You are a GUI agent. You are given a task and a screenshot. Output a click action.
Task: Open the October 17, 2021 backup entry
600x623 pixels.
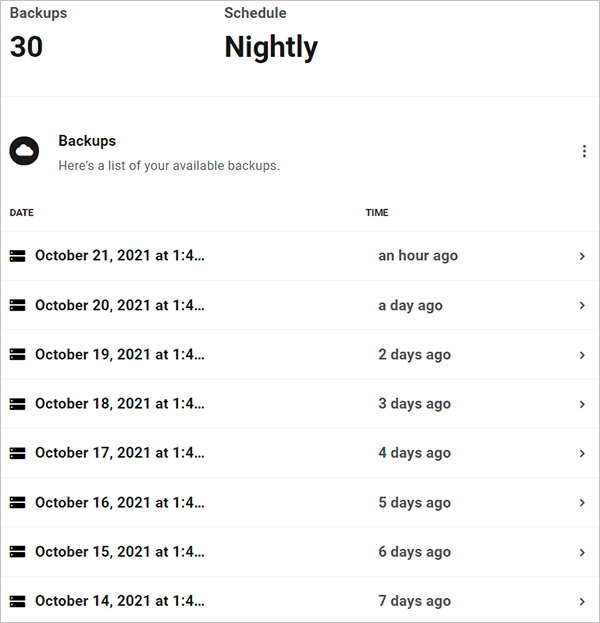pyautogui.click(x=119, y=453)
